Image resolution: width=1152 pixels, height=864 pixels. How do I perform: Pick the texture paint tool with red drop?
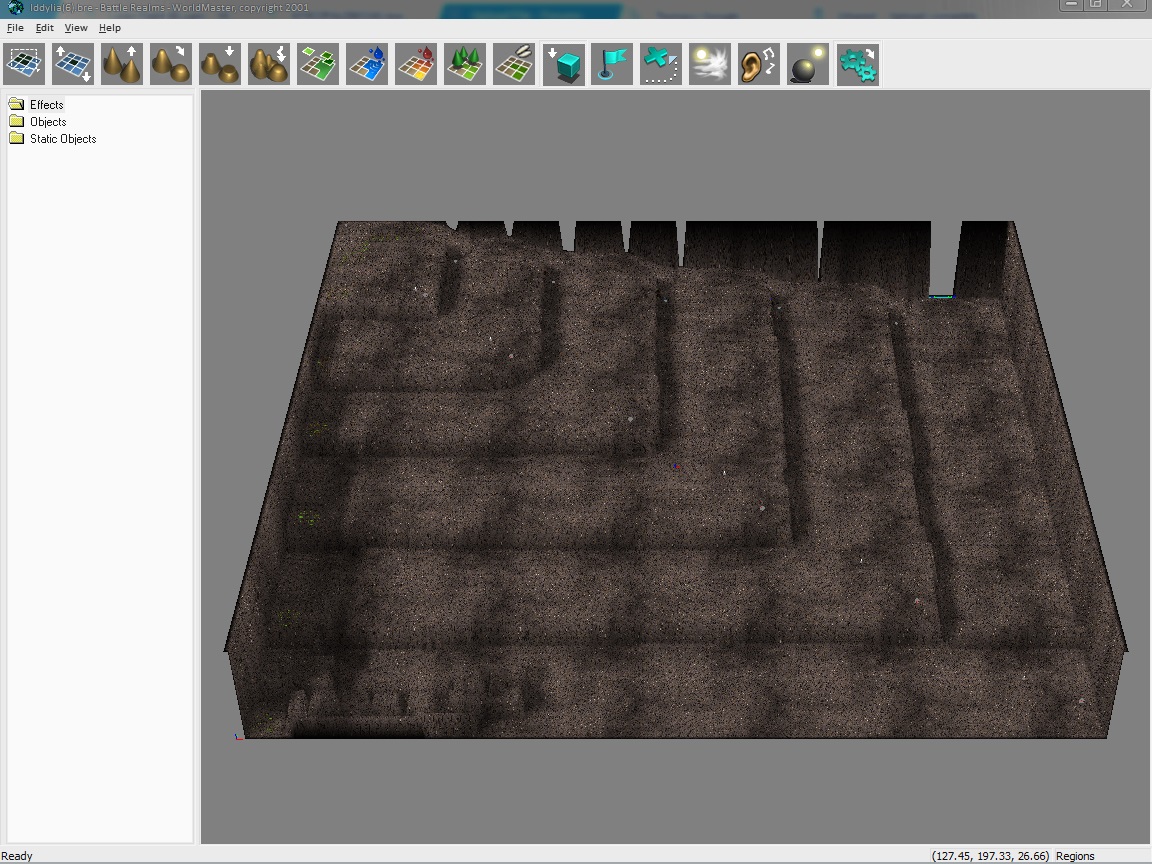click(x=416, y=64)
